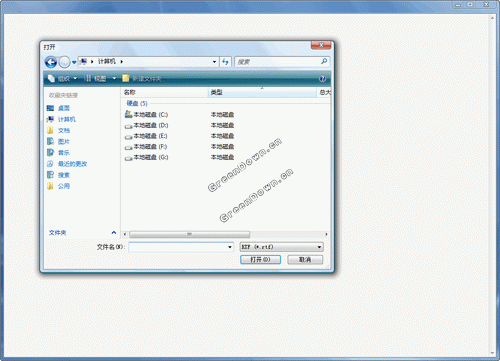
Task: Click the 取消 button
Action: pyautogui.click(x=305, y=260)
